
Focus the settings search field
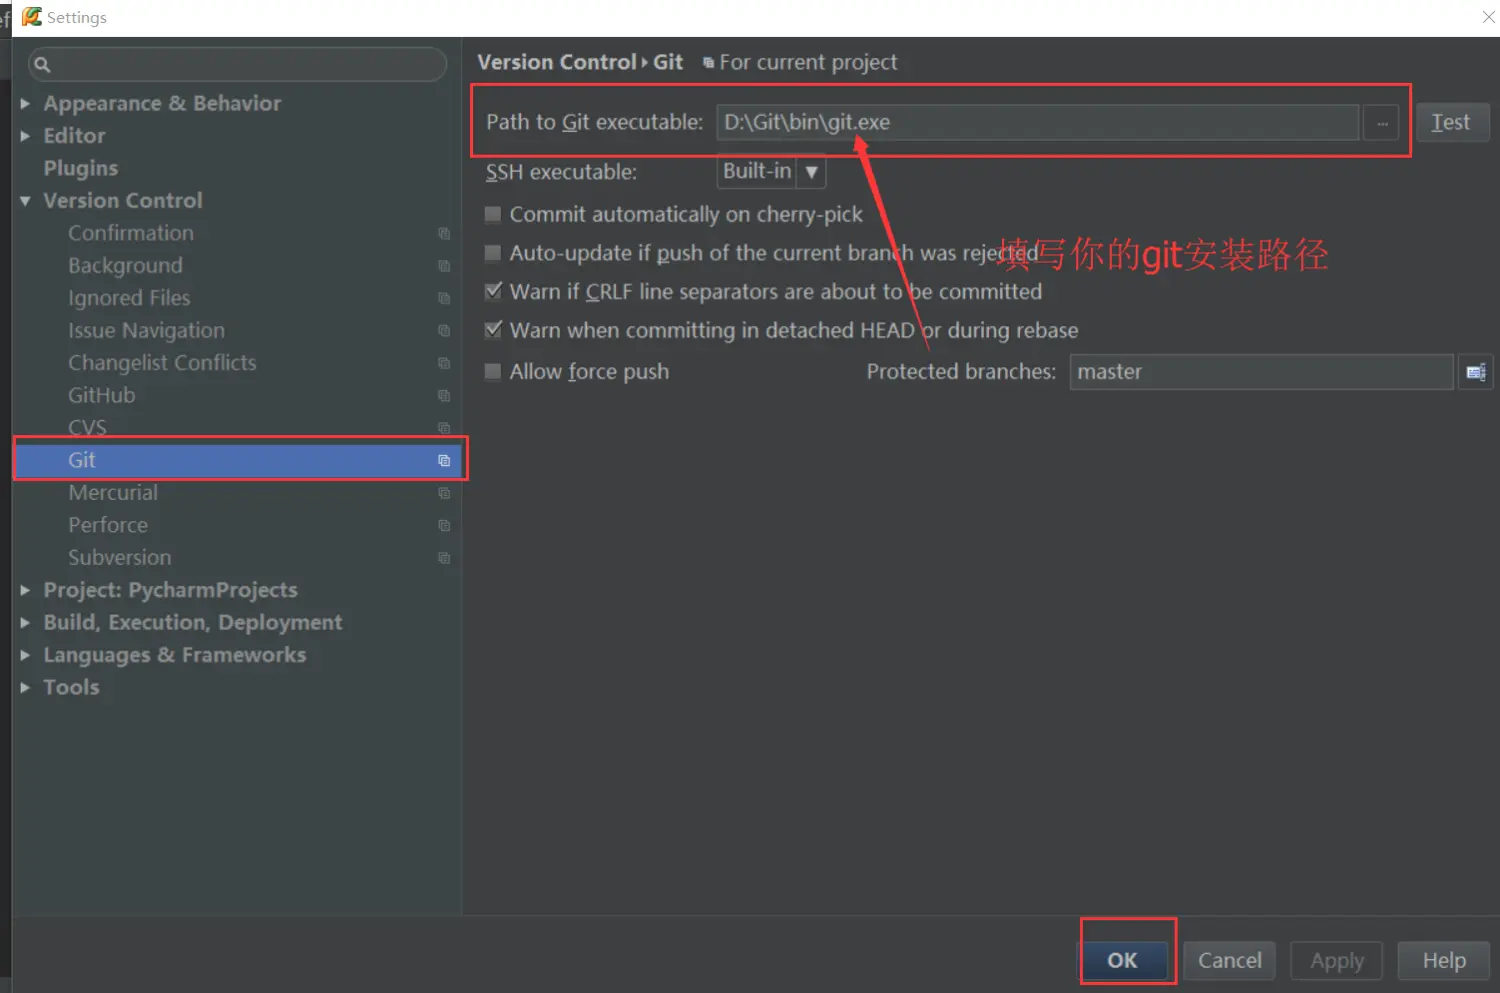point(238,65)
